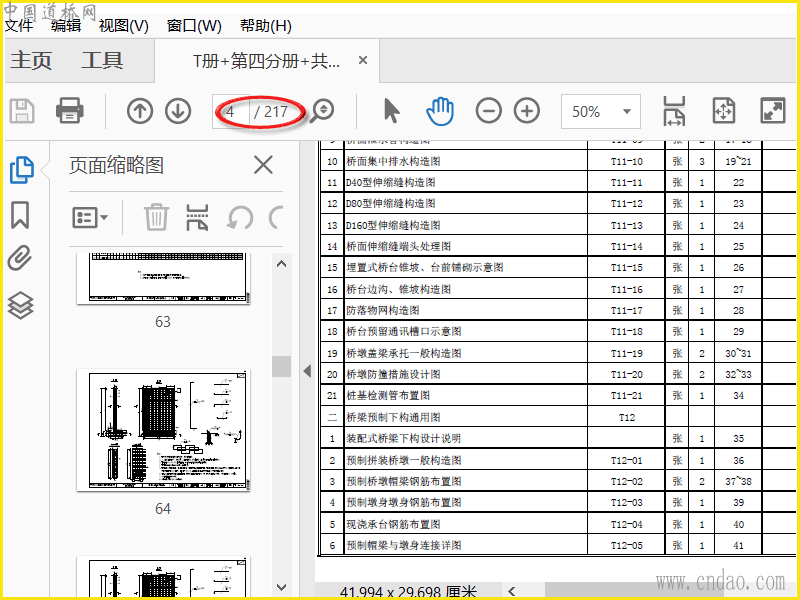Delete selected pages trash icon

(x=156, y=217)
